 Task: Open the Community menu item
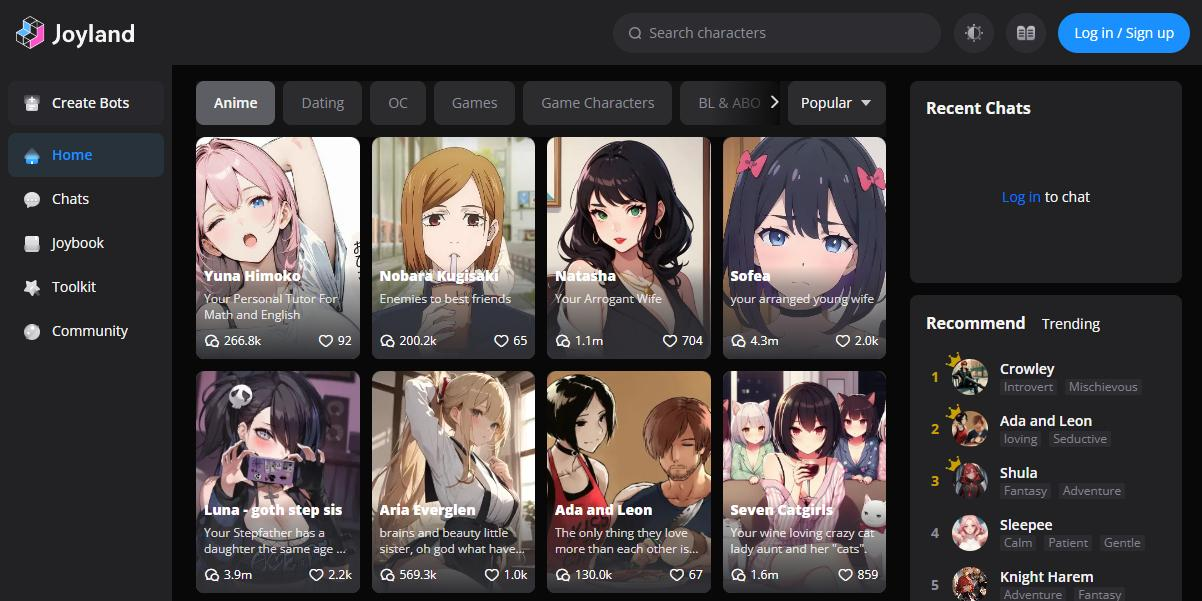86,331
